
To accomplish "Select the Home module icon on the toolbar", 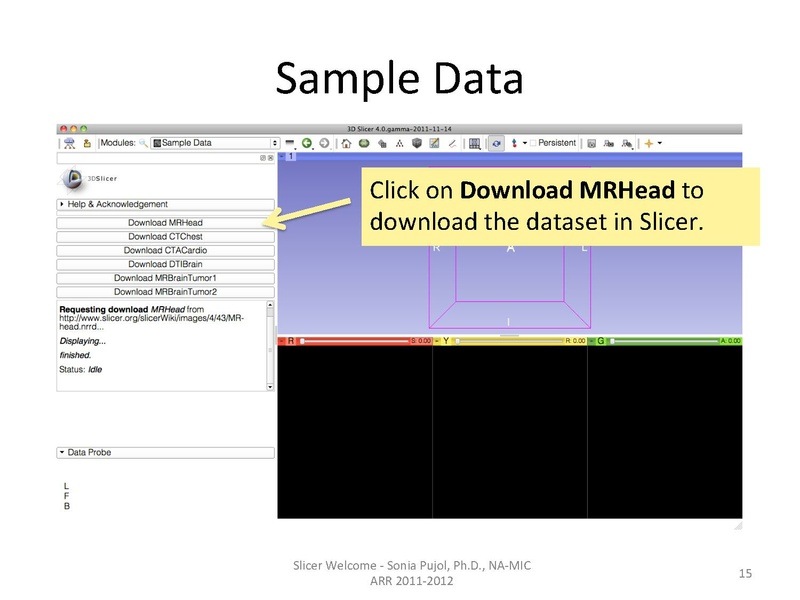I will [345, 143].
